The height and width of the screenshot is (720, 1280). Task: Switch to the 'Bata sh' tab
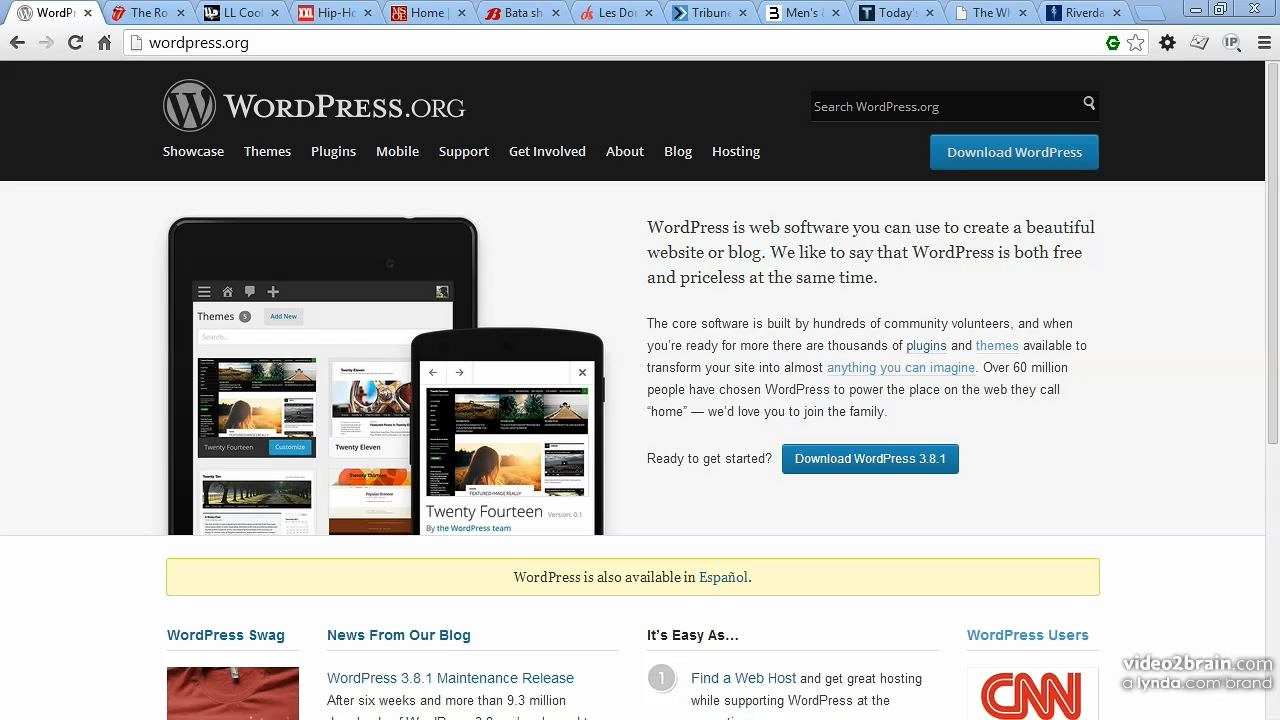(x=524, y=13)
